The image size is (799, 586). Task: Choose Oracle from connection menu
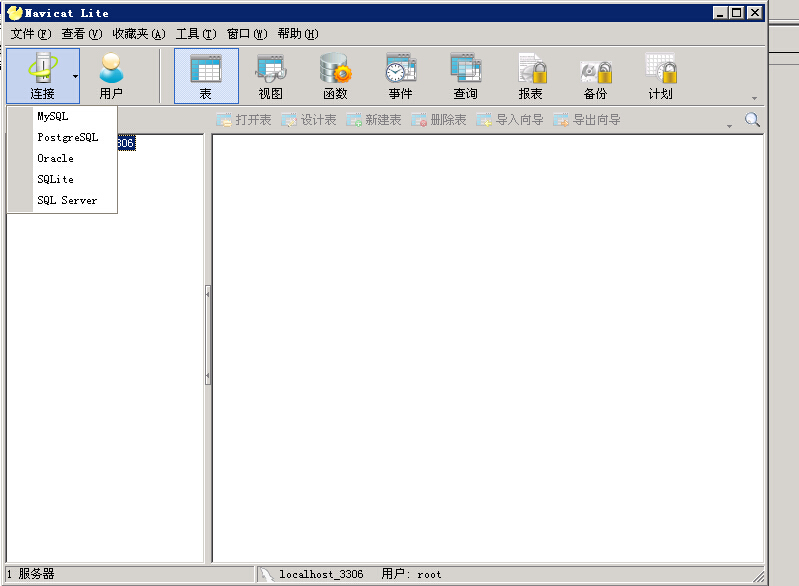click(x=62, y=158)
